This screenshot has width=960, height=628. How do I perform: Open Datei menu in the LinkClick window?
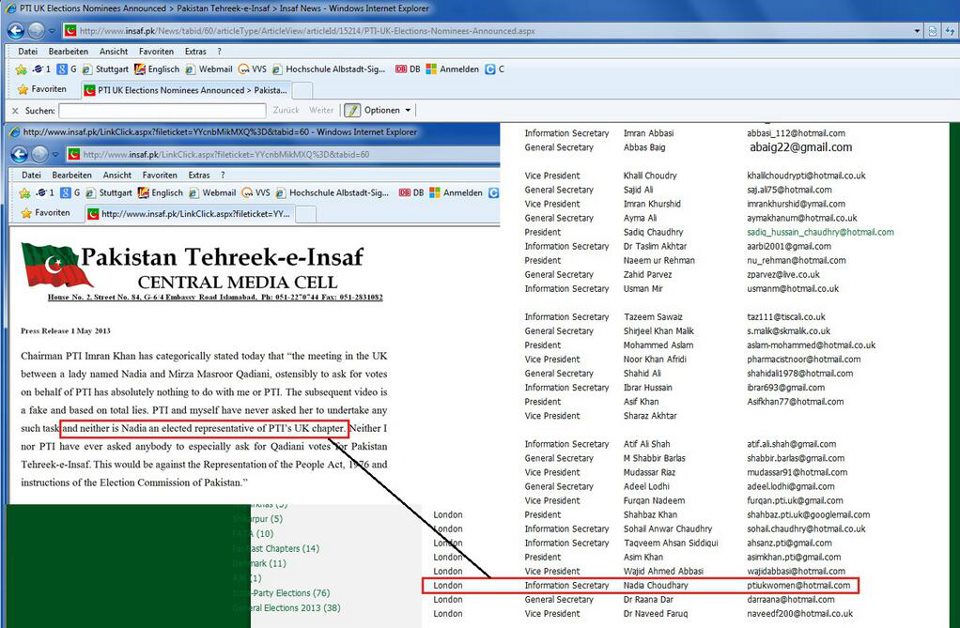[x=31, y=175]
